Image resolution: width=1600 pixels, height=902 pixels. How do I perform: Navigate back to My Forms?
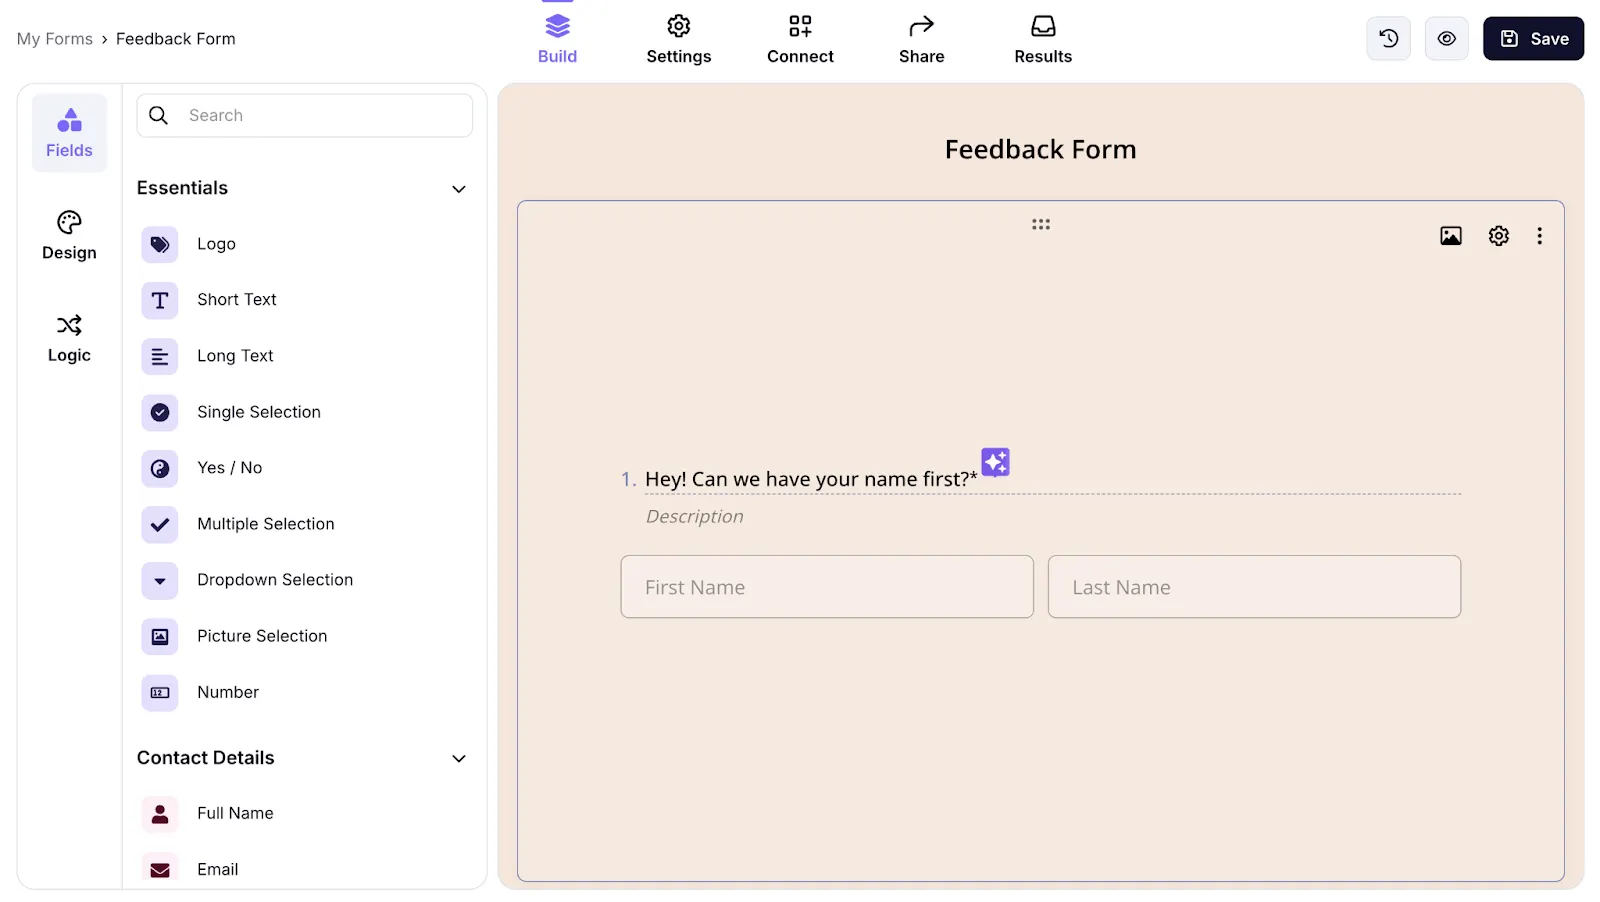[55, 38]
